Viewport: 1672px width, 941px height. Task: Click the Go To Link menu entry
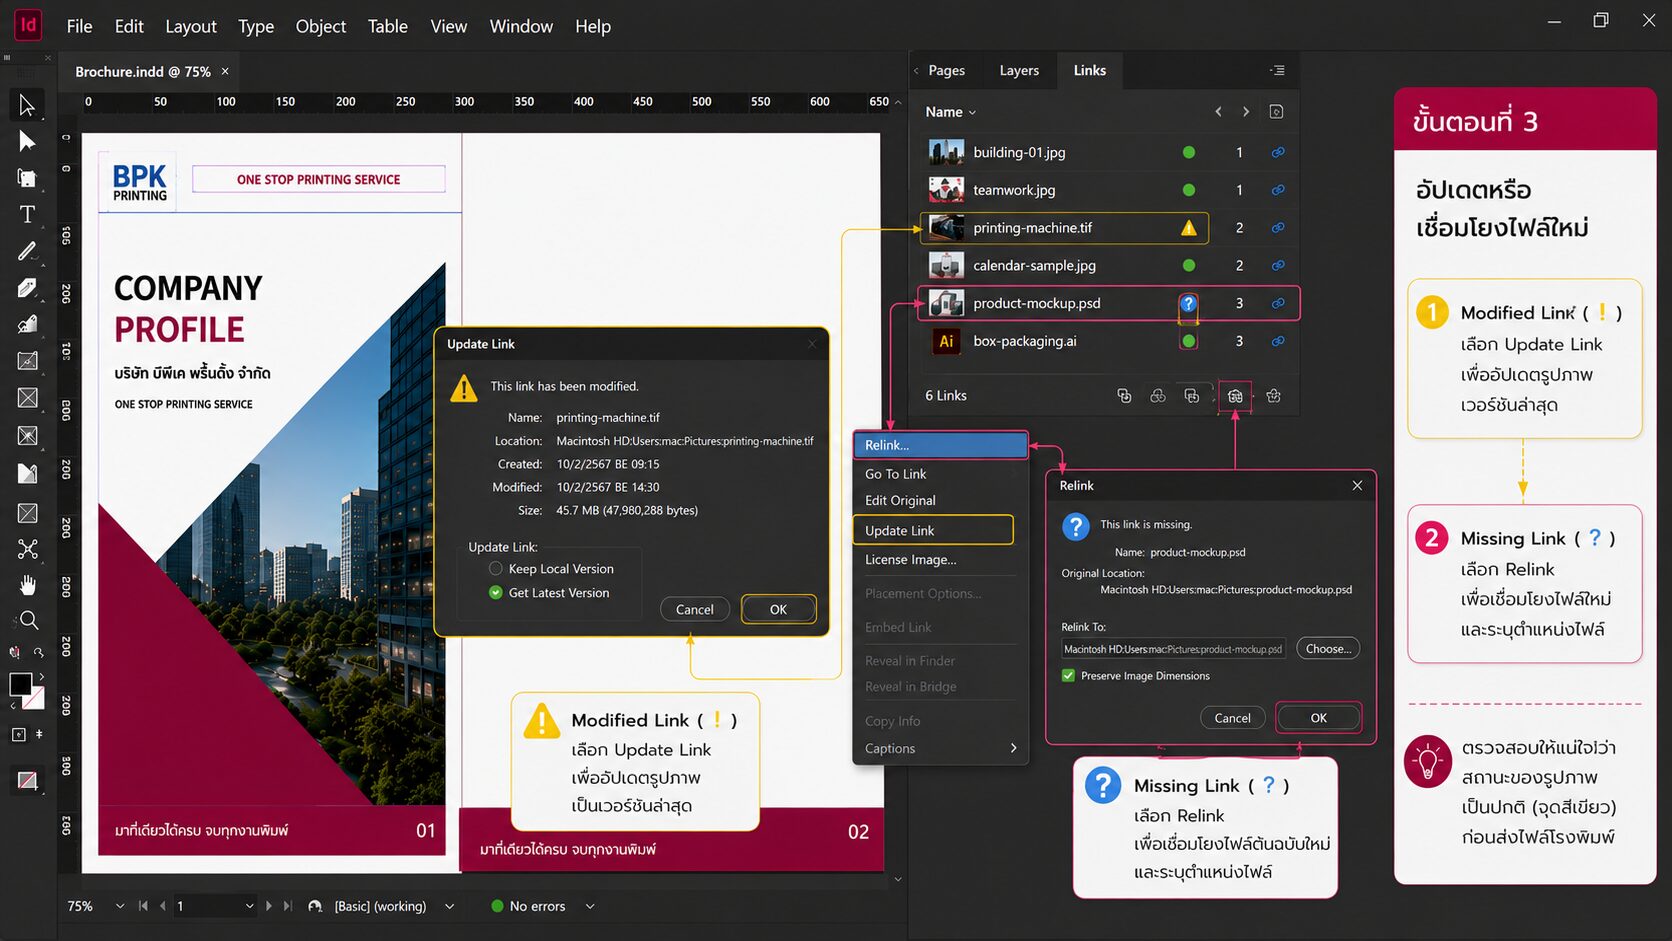(x=895, y=474)
